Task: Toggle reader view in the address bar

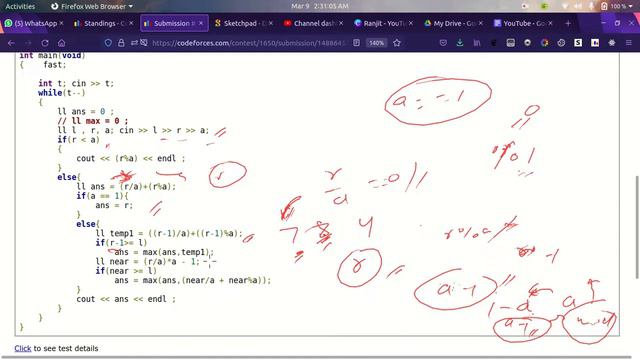Action: tap(356, 43)
